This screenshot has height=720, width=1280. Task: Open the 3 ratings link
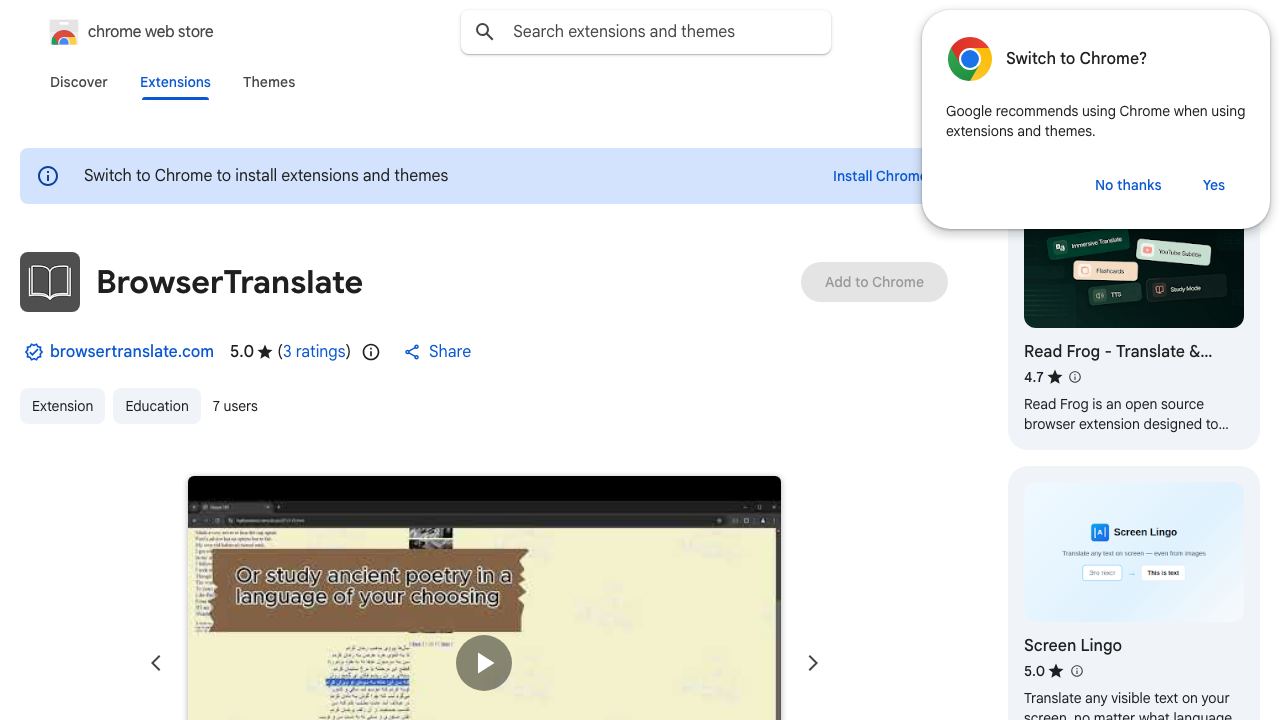pos(314,352)
